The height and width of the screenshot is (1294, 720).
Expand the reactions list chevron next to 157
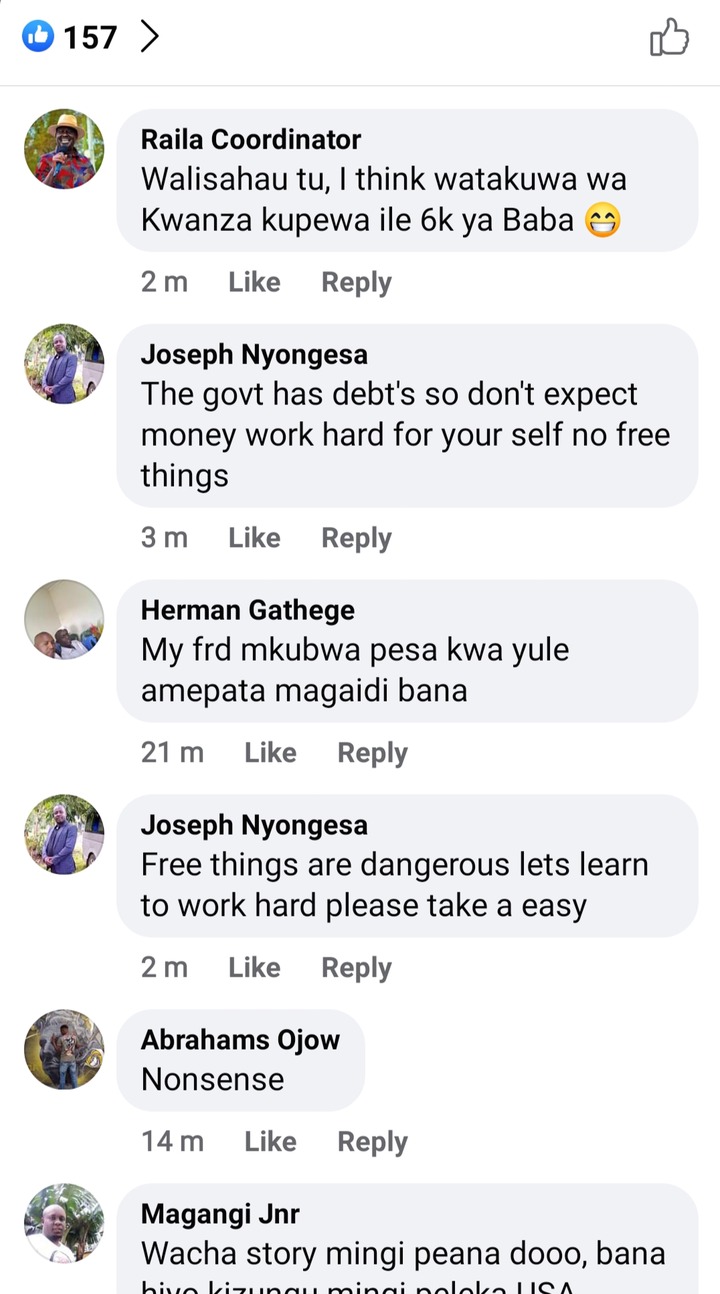149,38
